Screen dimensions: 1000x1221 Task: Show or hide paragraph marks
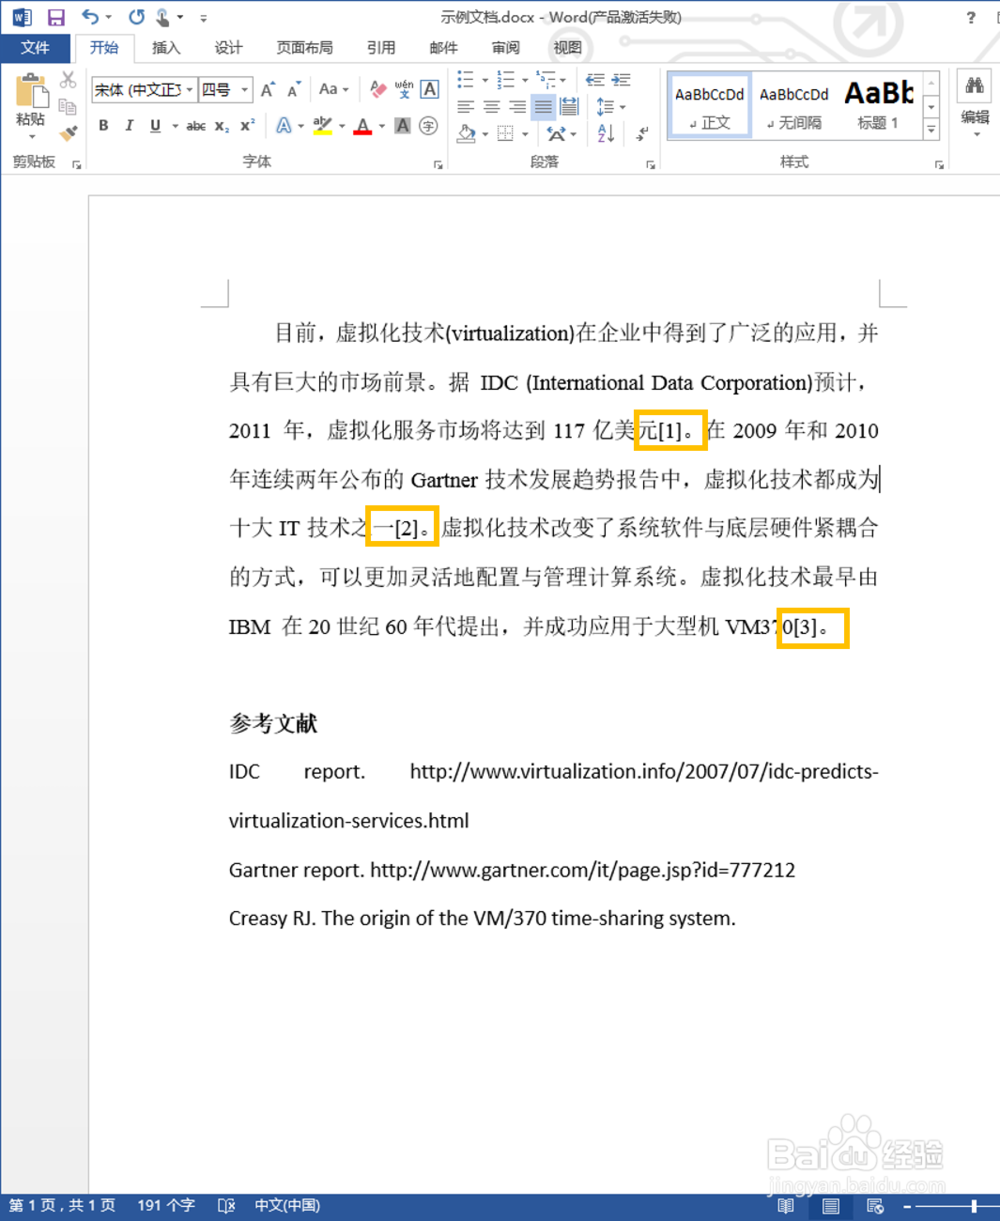pos(643,133)
